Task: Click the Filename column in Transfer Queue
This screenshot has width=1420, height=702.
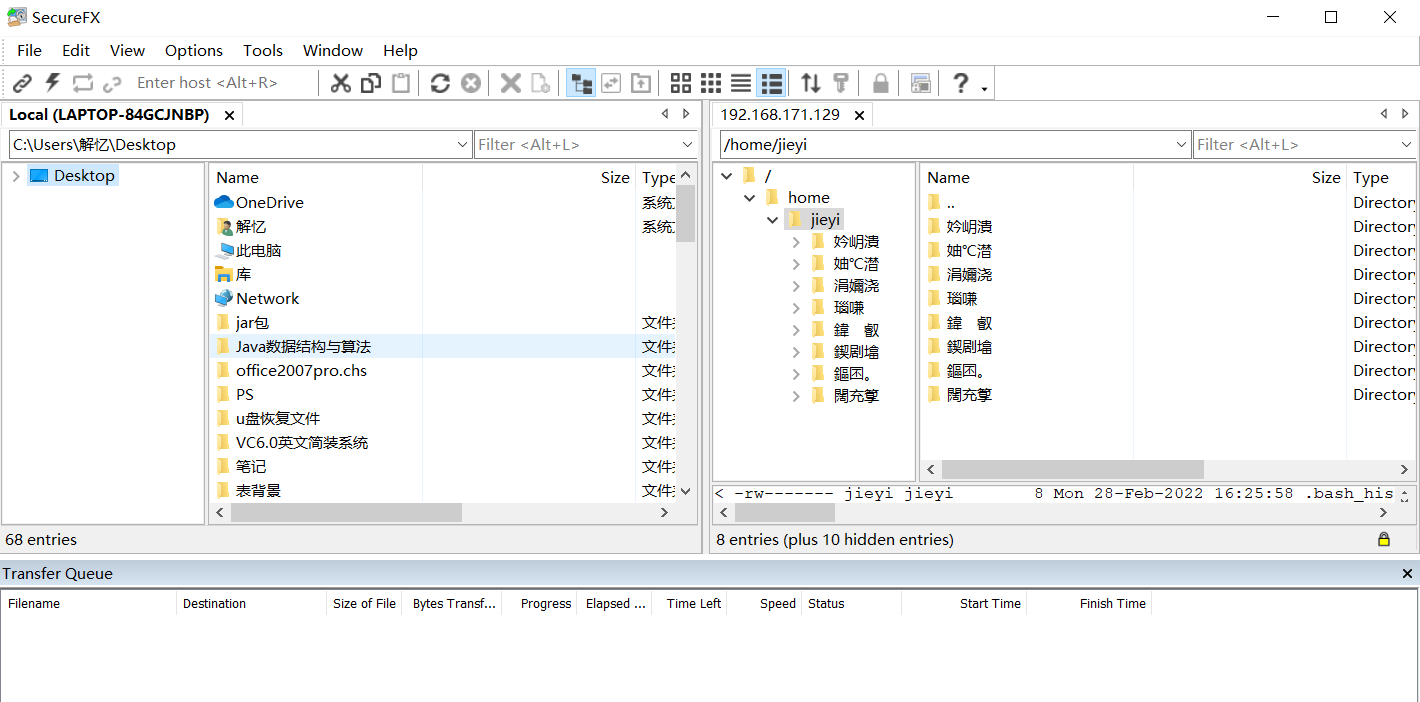Action: [89, 603]
